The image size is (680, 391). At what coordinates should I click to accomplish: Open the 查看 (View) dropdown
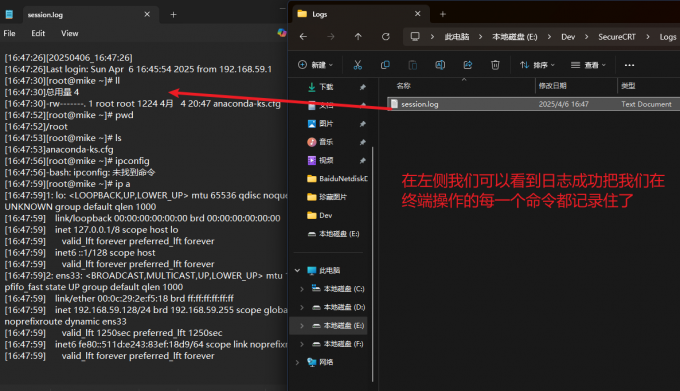588,65
